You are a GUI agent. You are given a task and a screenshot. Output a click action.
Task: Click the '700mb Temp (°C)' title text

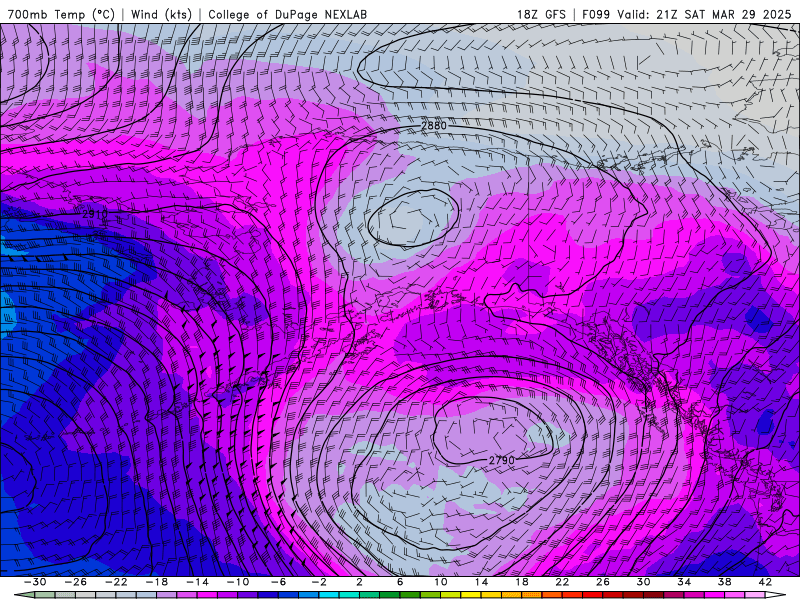click(61, 14)
